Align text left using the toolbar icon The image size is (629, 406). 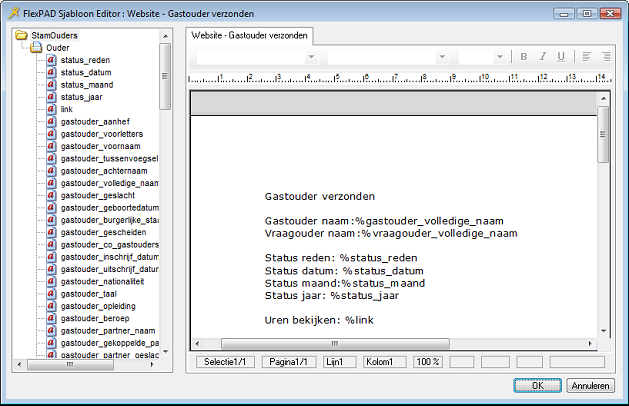(x=587, y=57)
